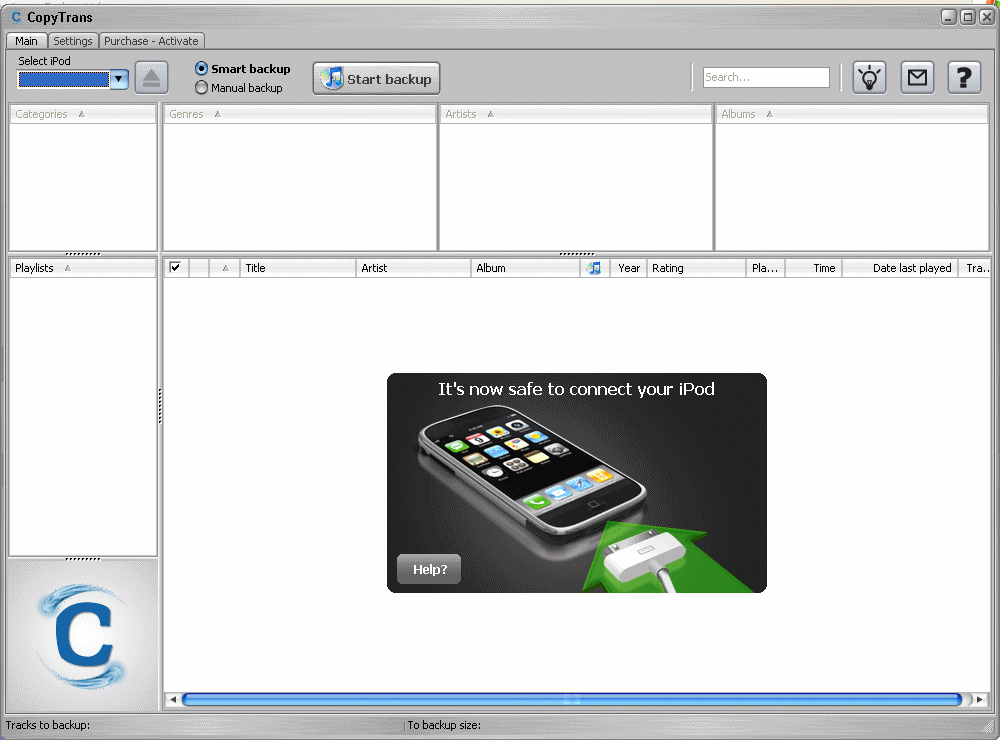The width and height of the screenshot is (1000, 740).
Task: Sort tracks by Date last played column
Action: (902, 268)
